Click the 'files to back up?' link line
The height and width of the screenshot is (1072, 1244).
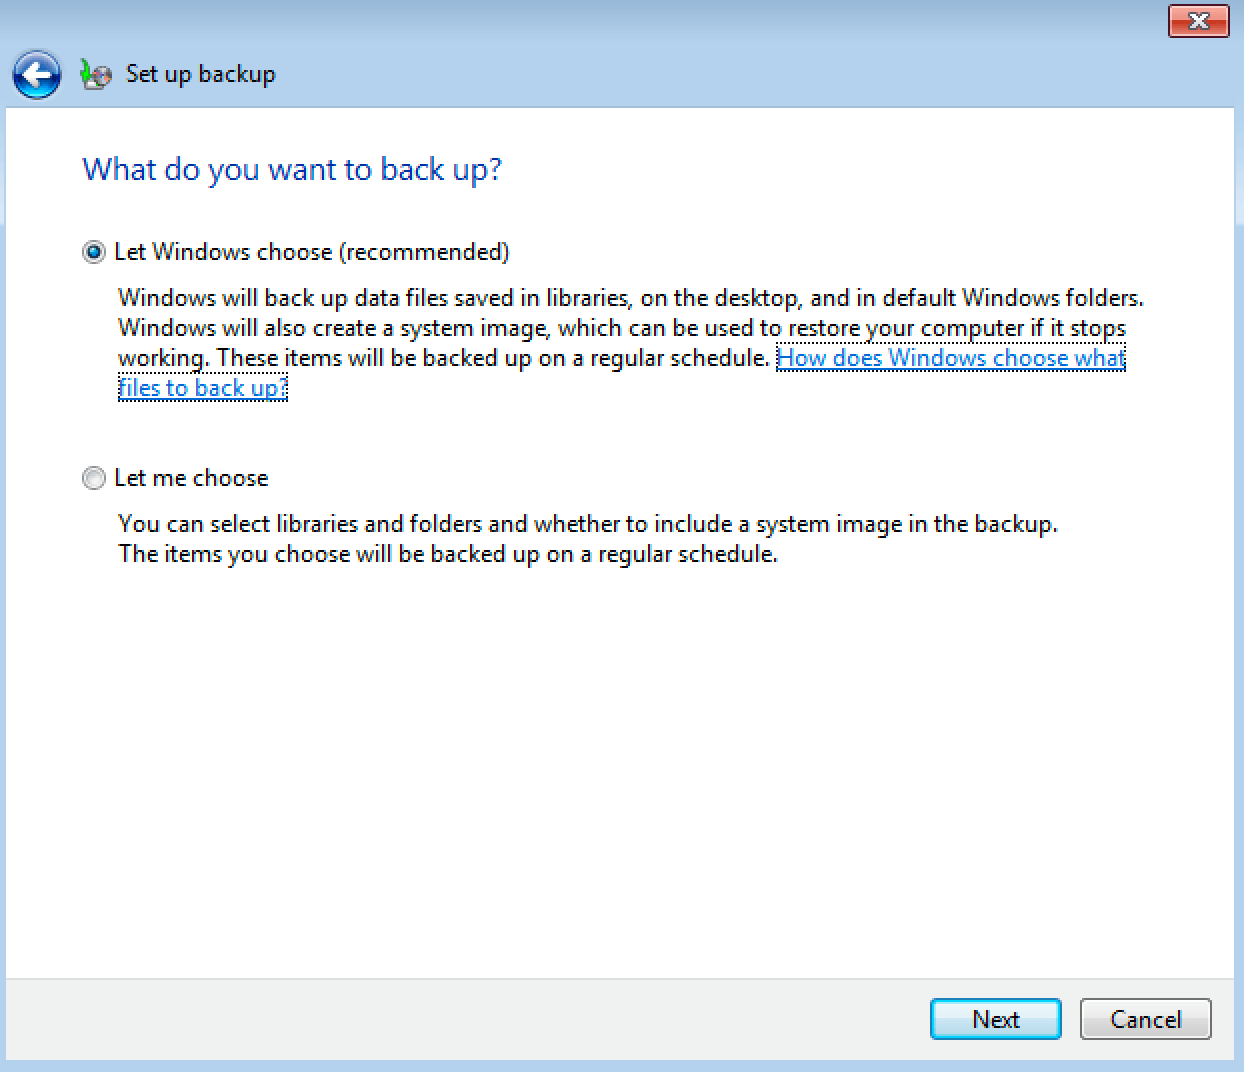point(203,388)
